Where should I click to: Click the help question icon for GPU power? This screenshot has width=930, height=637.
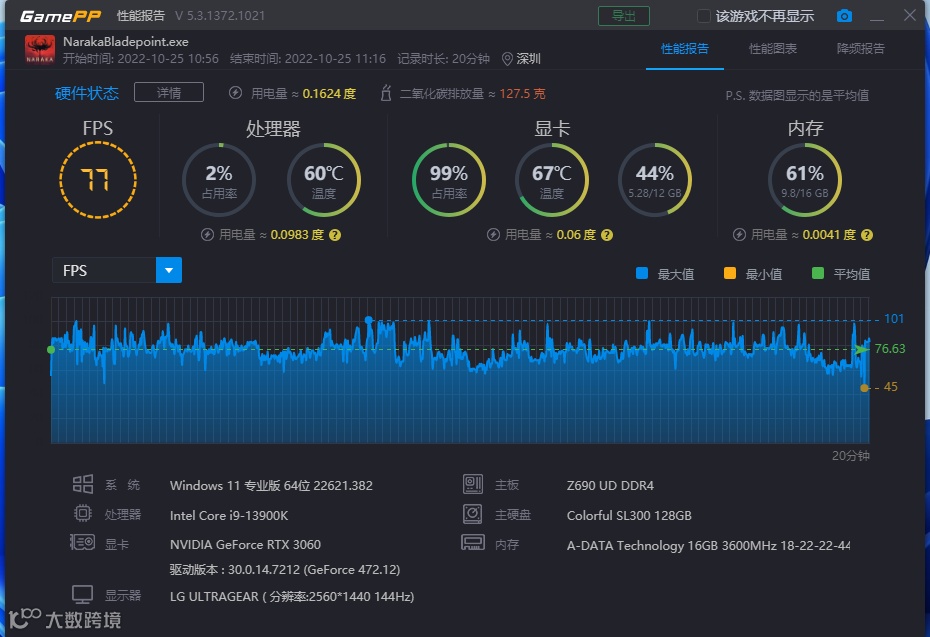point(607,235)
